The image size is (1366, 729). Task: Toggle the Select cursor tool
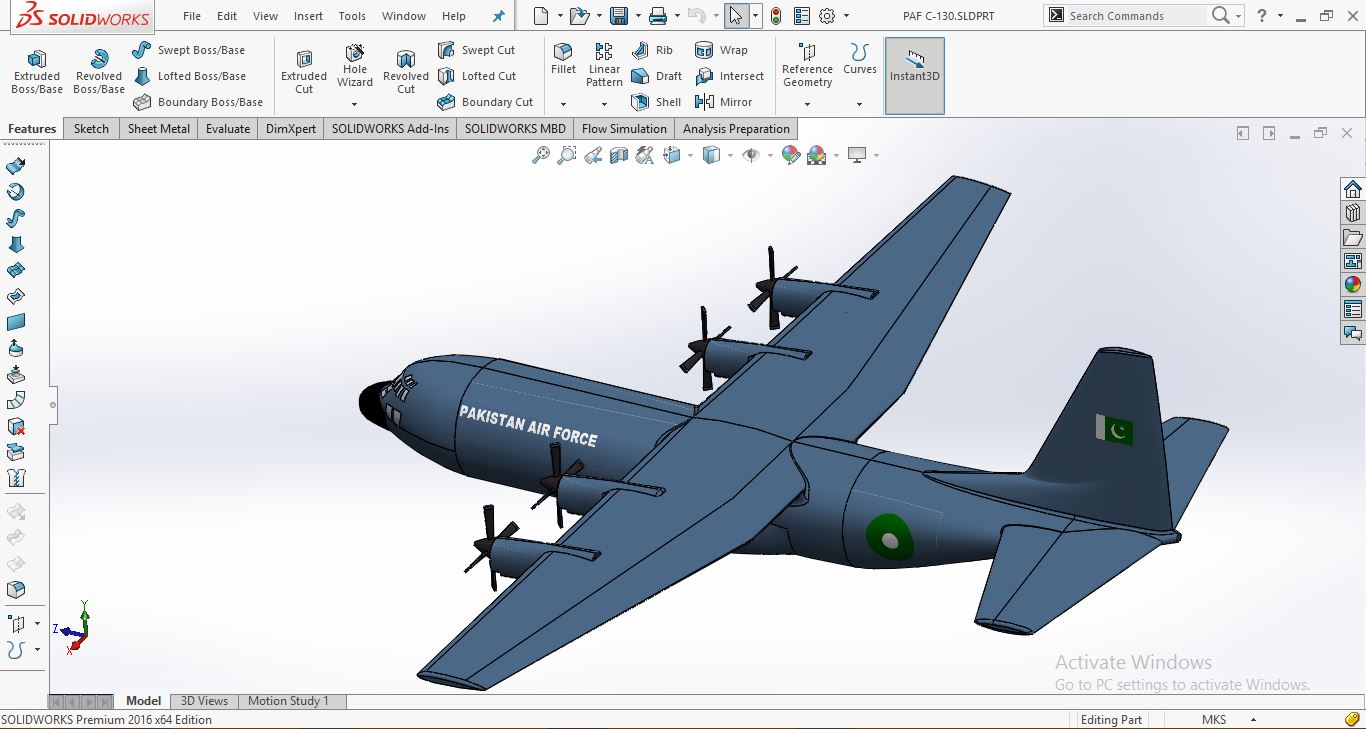[x=736, y=16]
